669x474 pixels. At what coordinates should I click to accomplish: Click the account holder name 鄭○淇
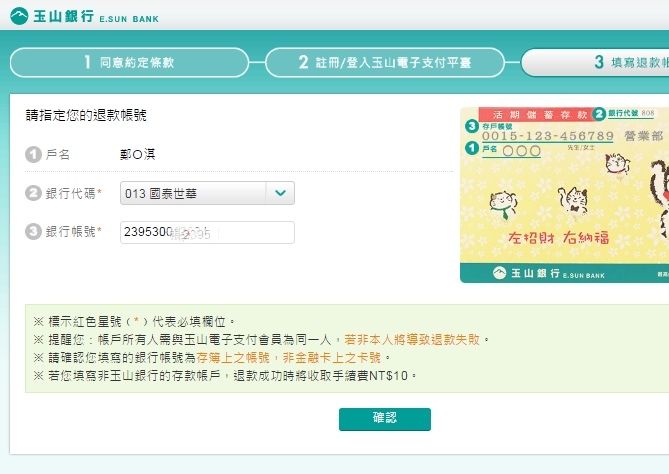tap(137, 154)
